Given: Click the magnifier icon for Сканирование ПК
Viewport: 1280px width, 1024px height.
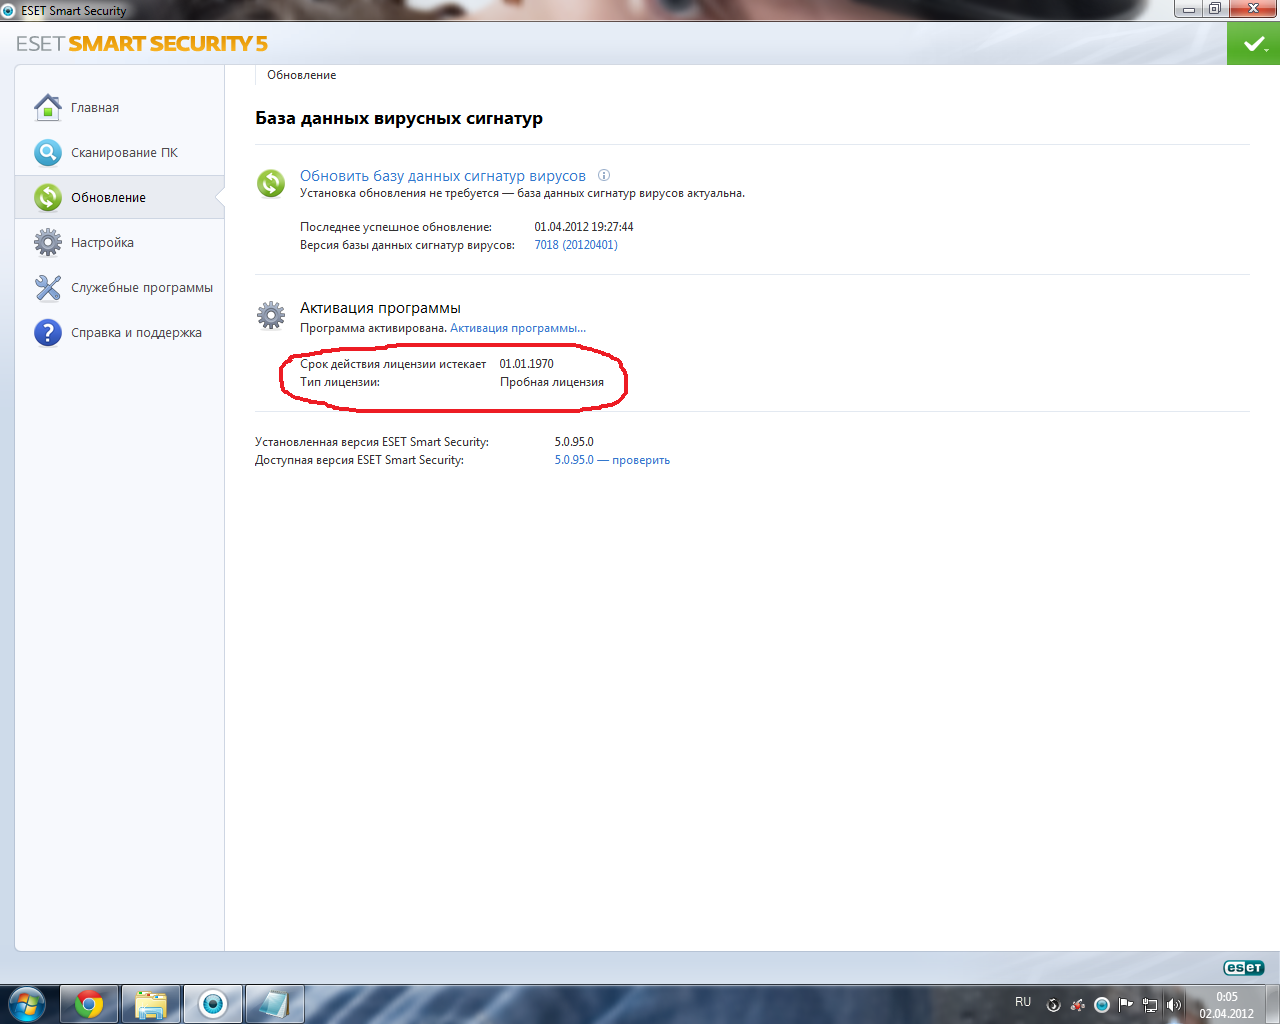Looking at the screenshot, I should click(47, 152).
